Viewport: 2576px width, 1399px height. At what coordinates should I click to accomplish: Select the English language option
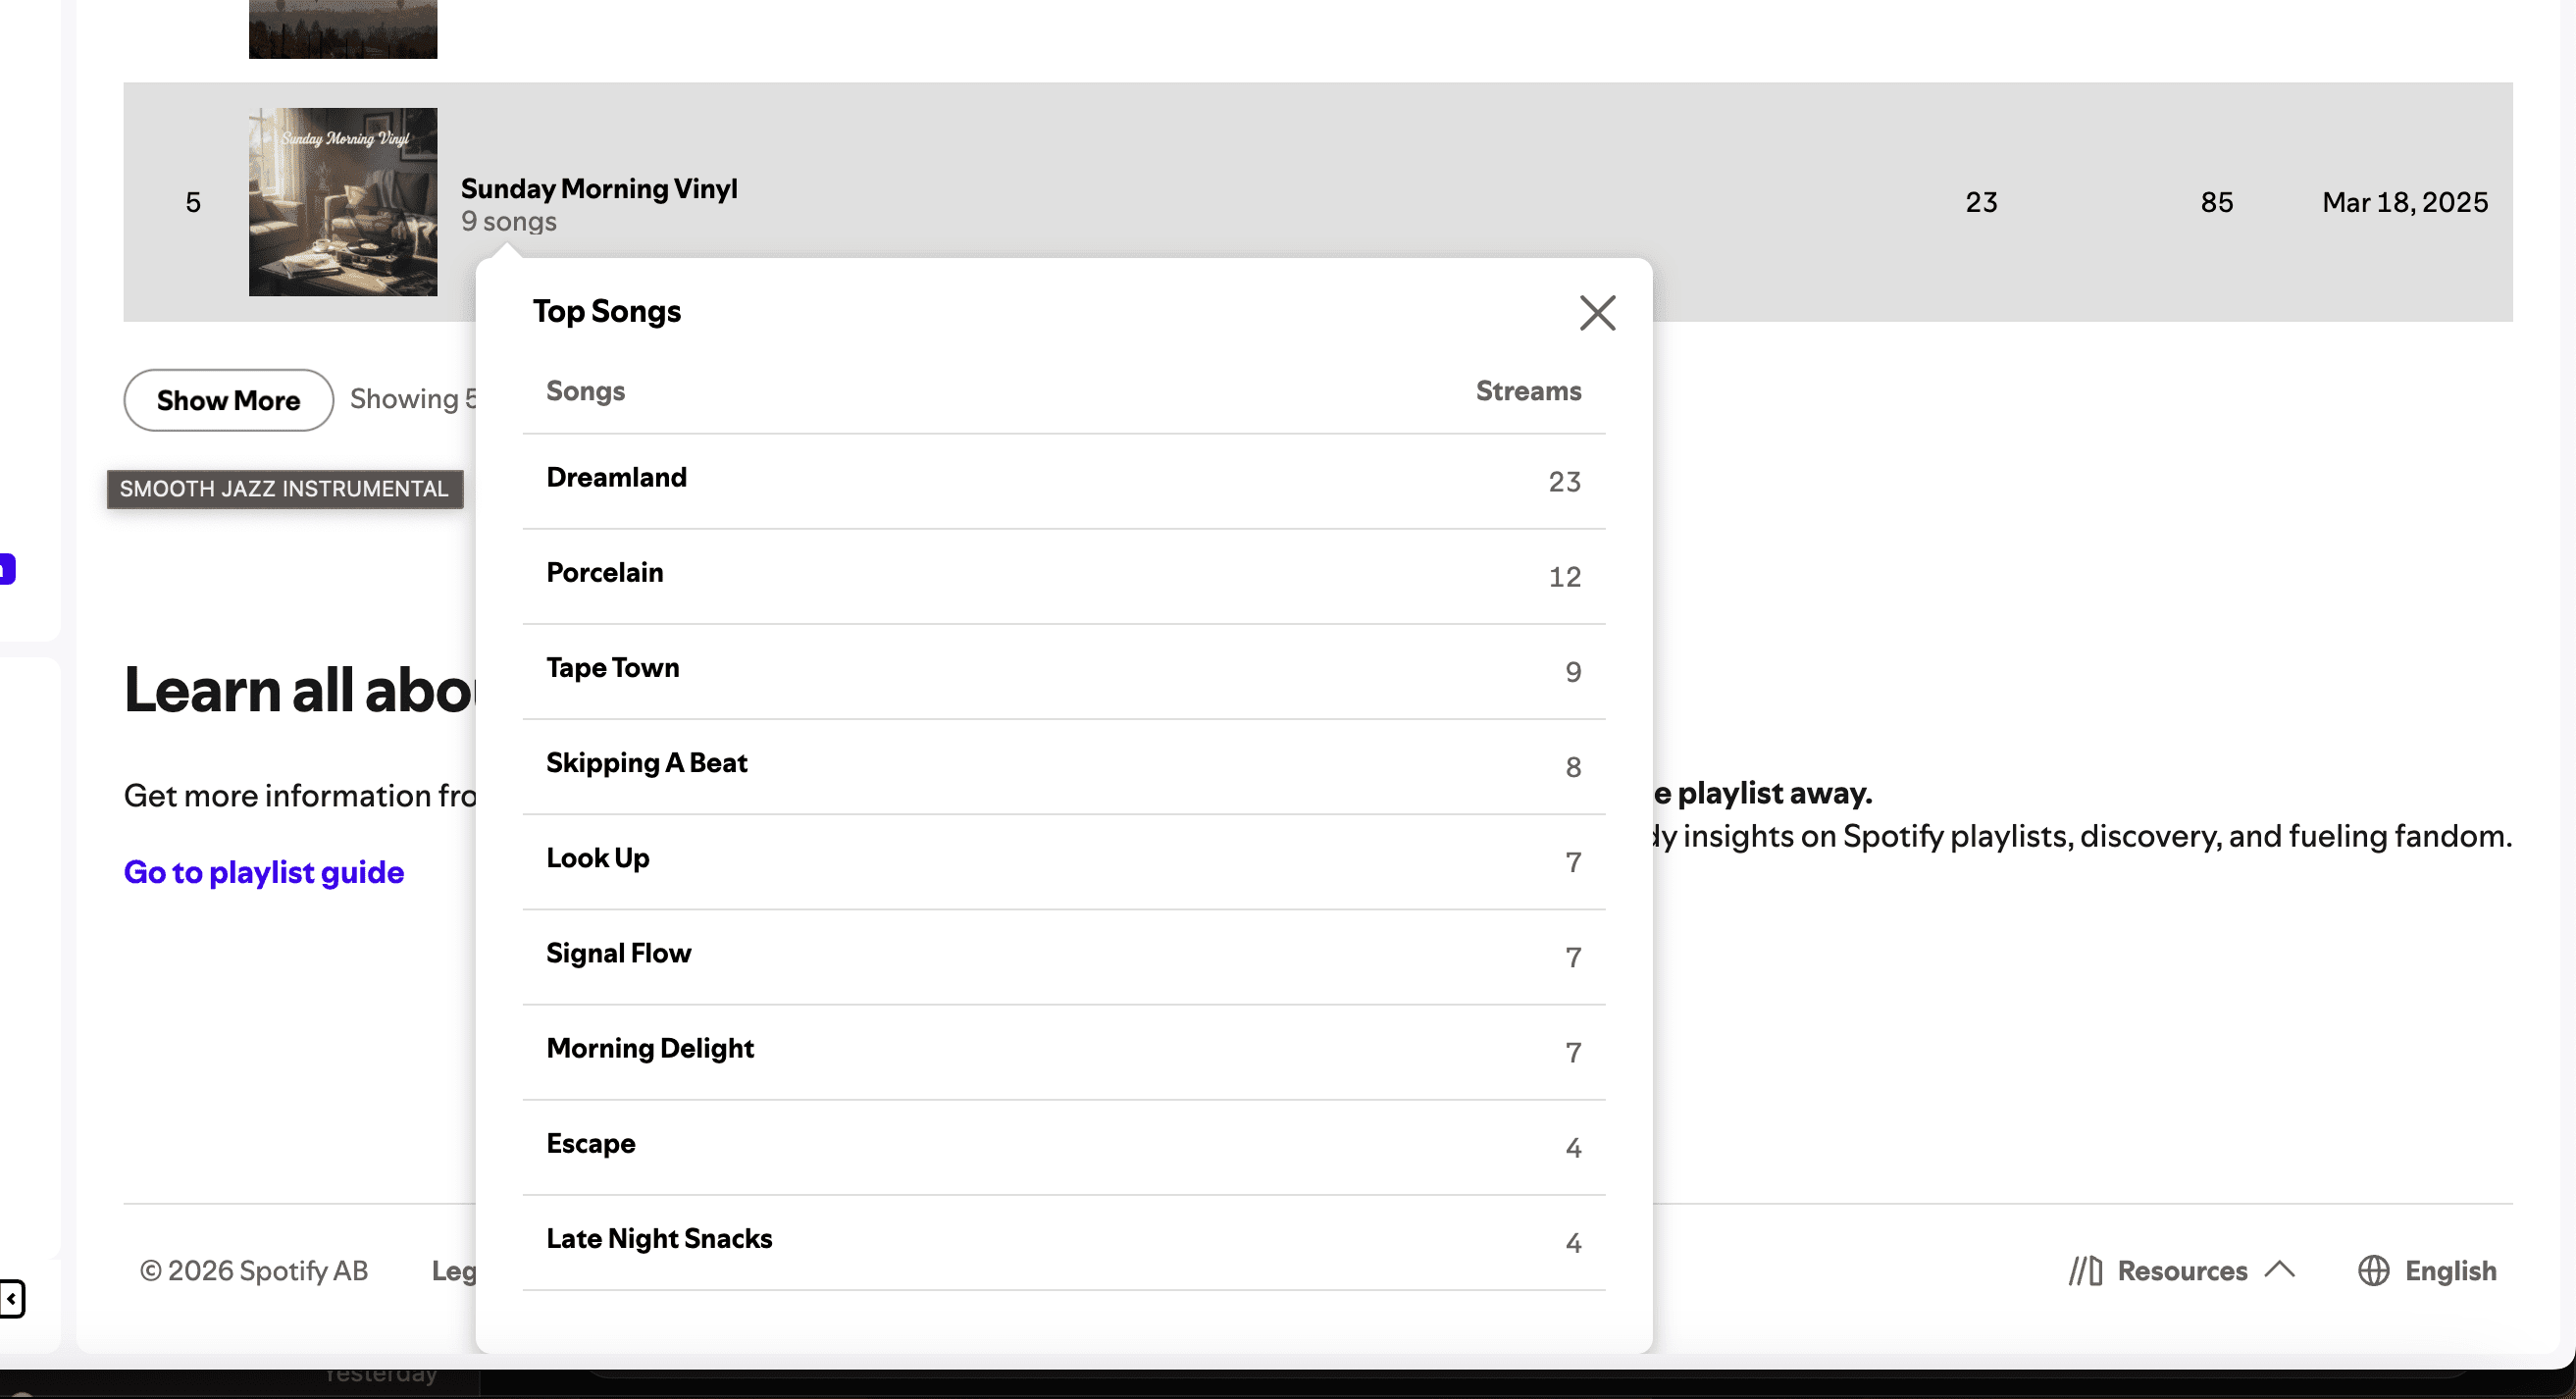pyautogui.click(x=2450, y=1270)
